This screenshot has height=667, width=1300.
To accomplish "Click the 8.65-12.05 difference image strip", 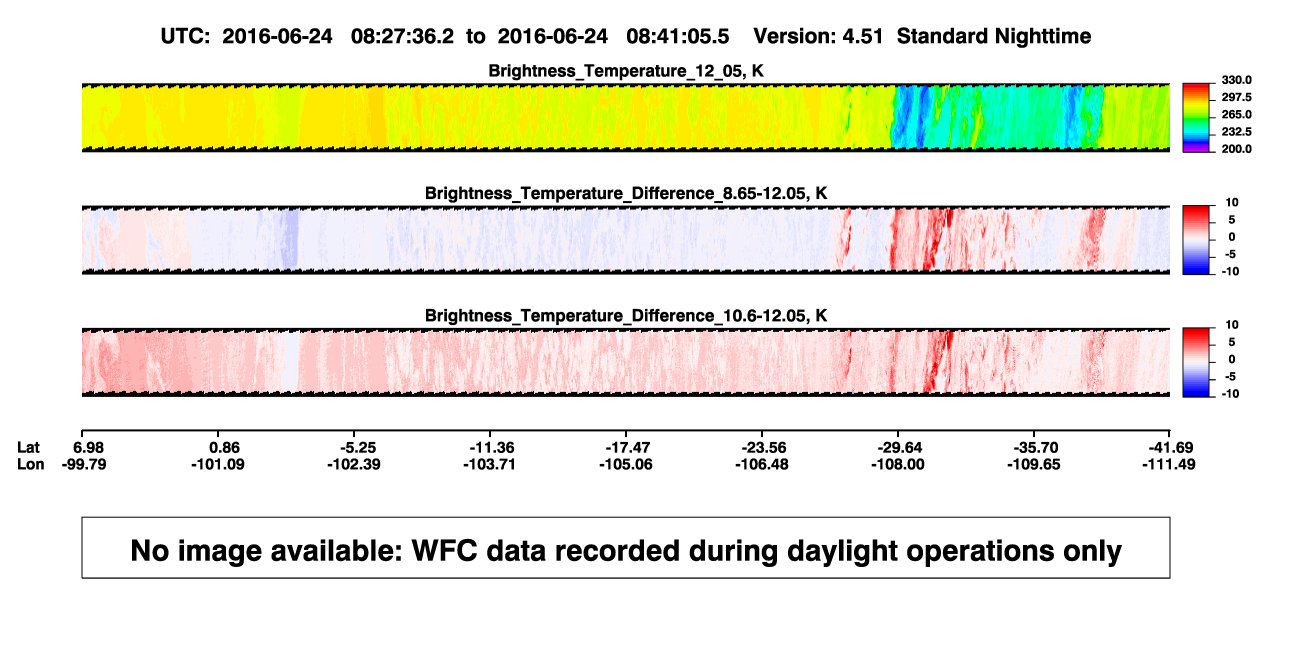I will click(x=625, y=240).
